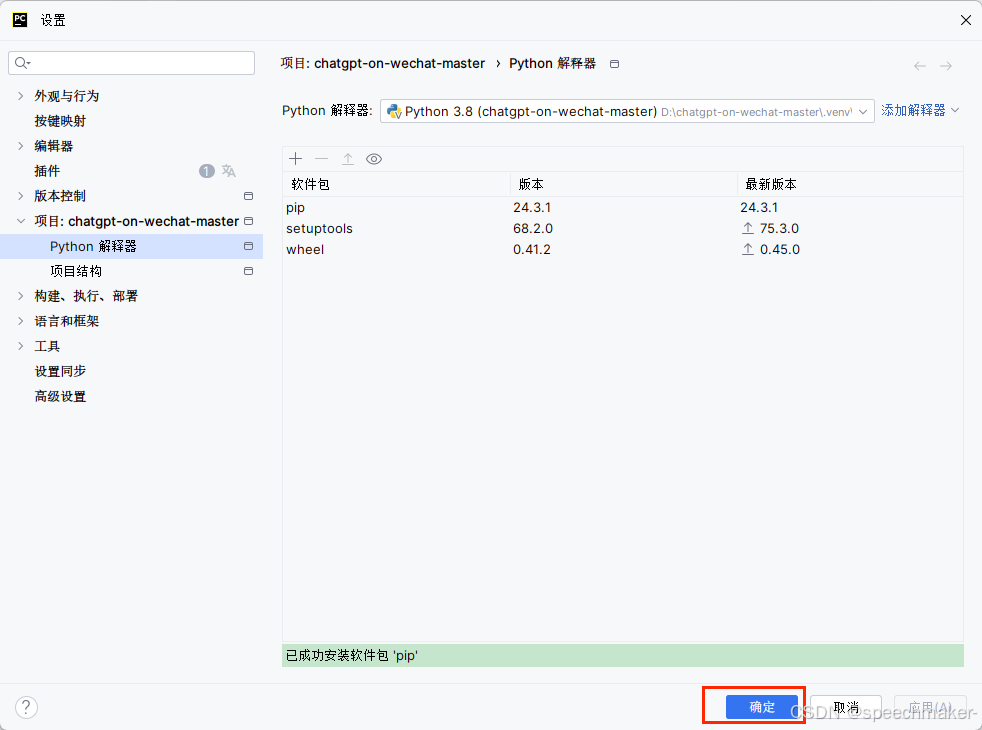Click the minus icon to uninstall package
The height and width of the screenshot is (730, 982).
point(321,159)
